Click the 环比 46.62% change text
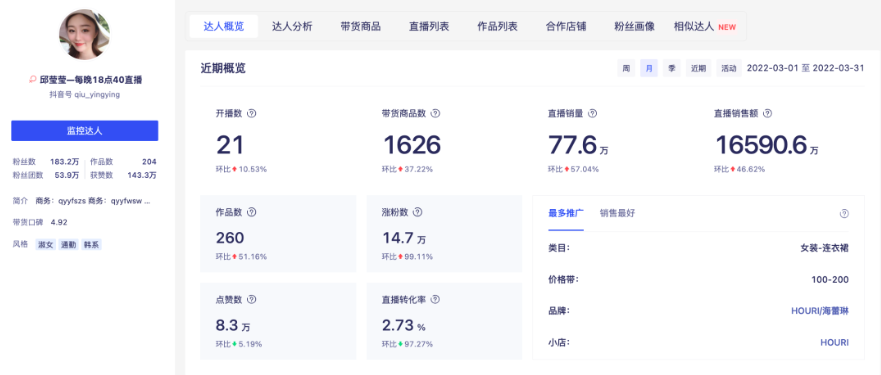The image size is (881, 375). (x=739, y=169)
